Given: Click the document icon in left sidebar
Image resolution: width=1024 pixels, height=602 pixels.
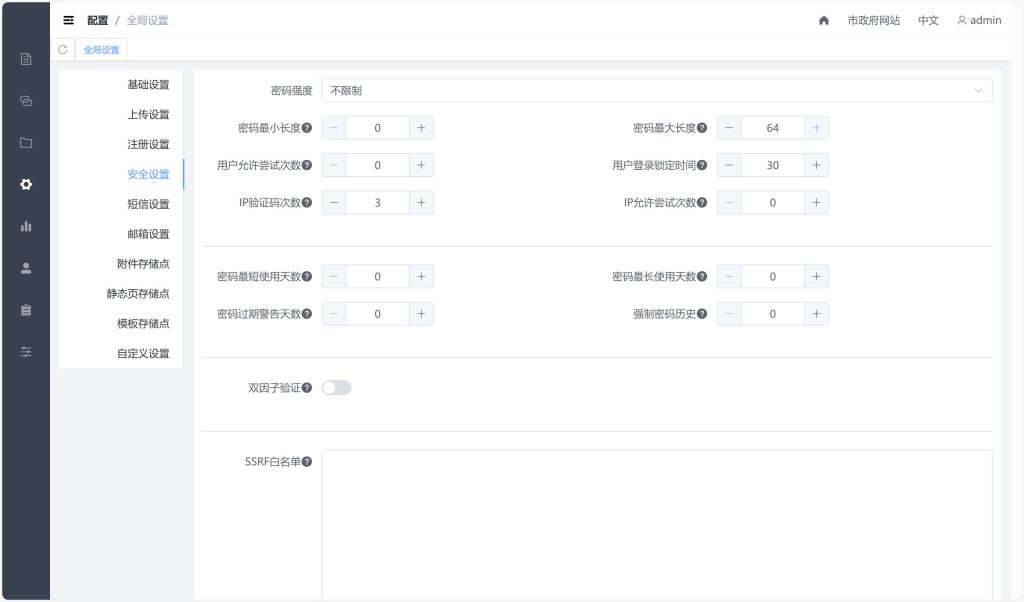Looking at the screenshot, I should click(26, 59).
